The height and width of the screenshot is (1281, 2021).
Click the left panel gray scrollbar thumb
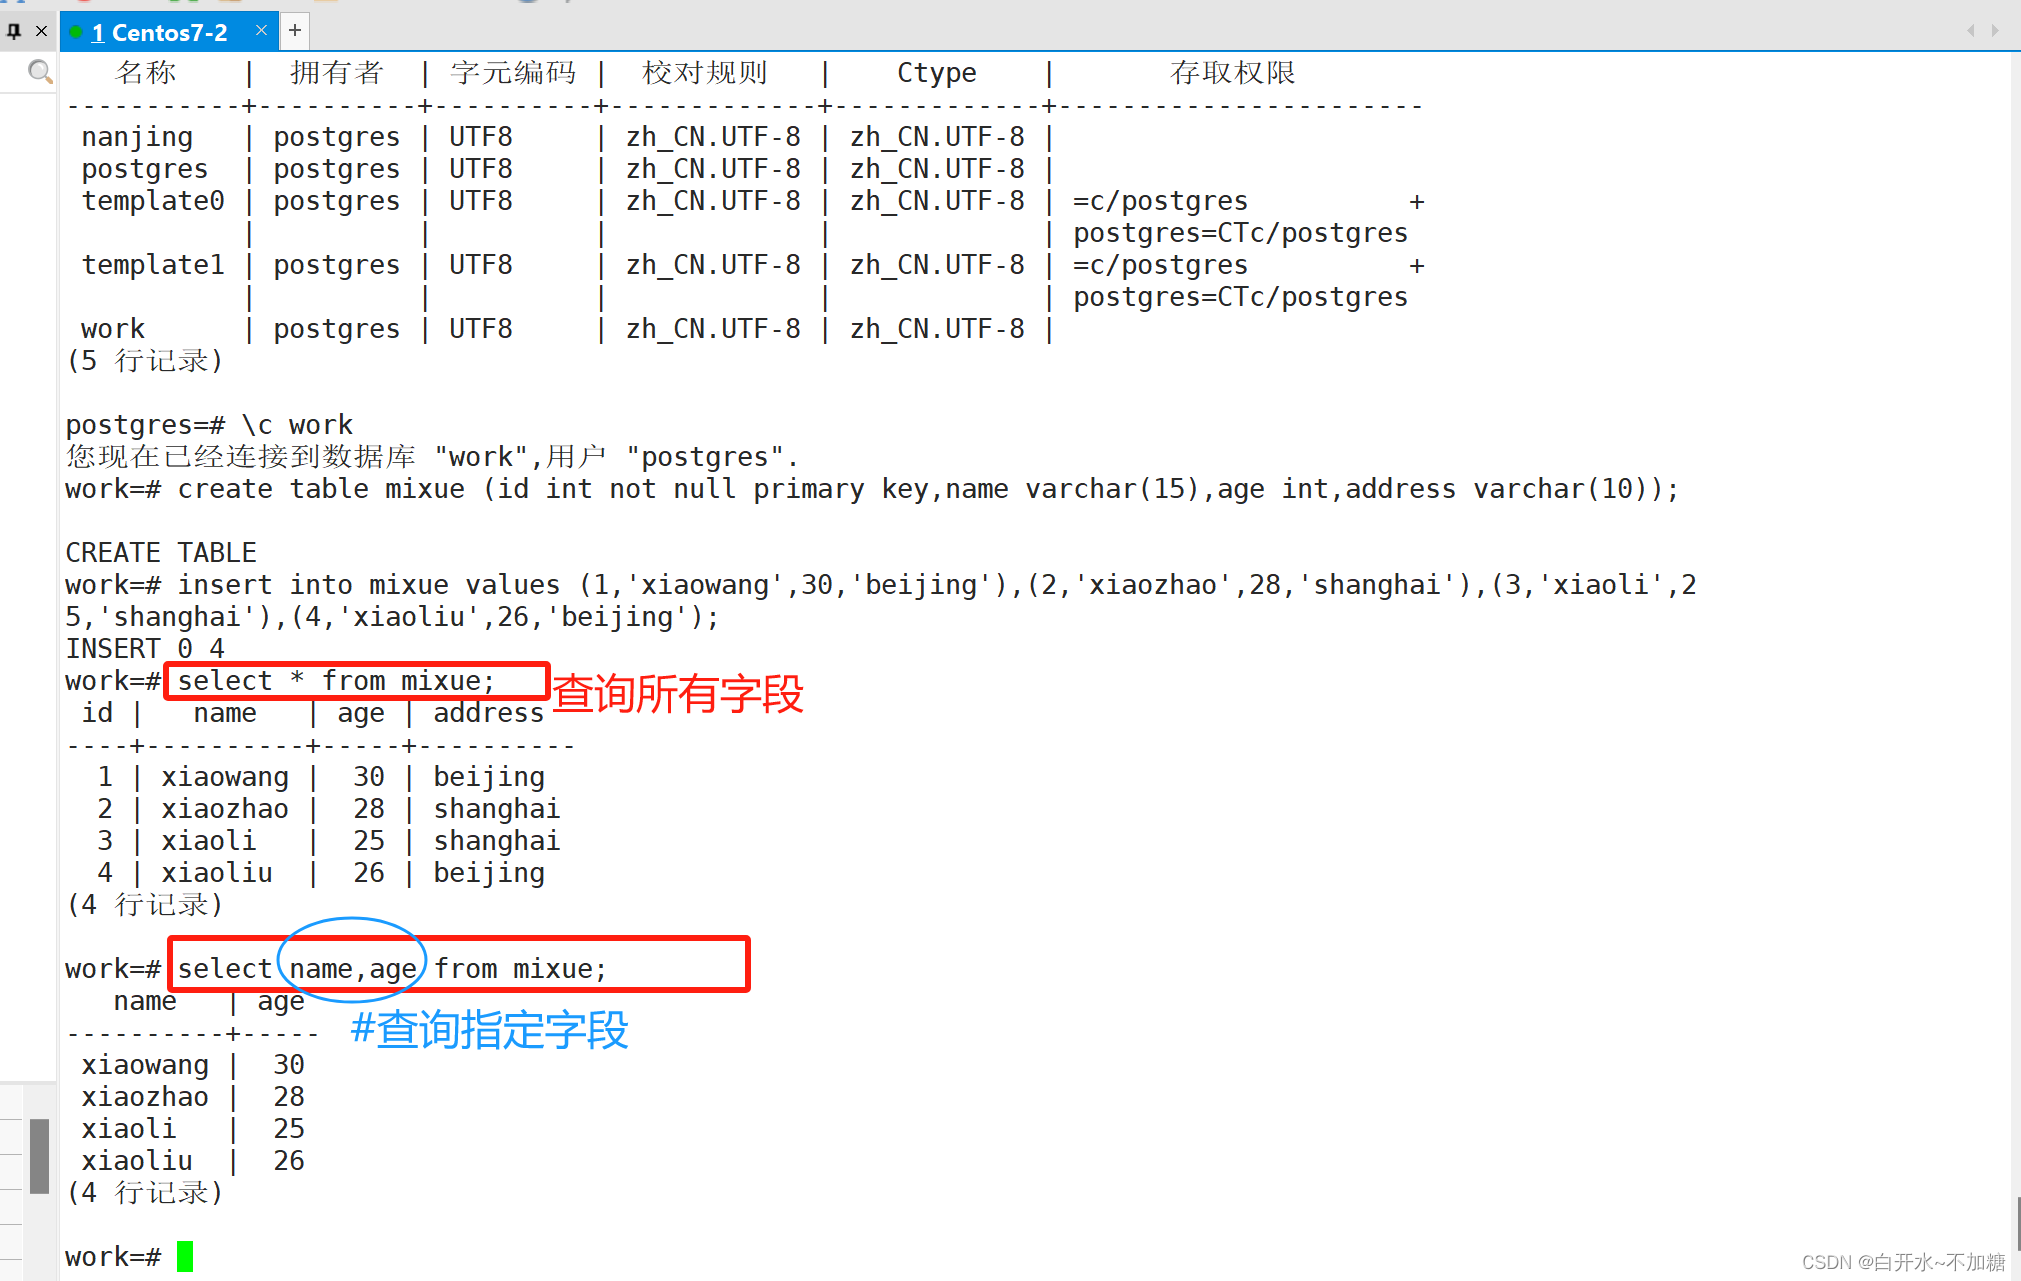[x=39, y=1155]
